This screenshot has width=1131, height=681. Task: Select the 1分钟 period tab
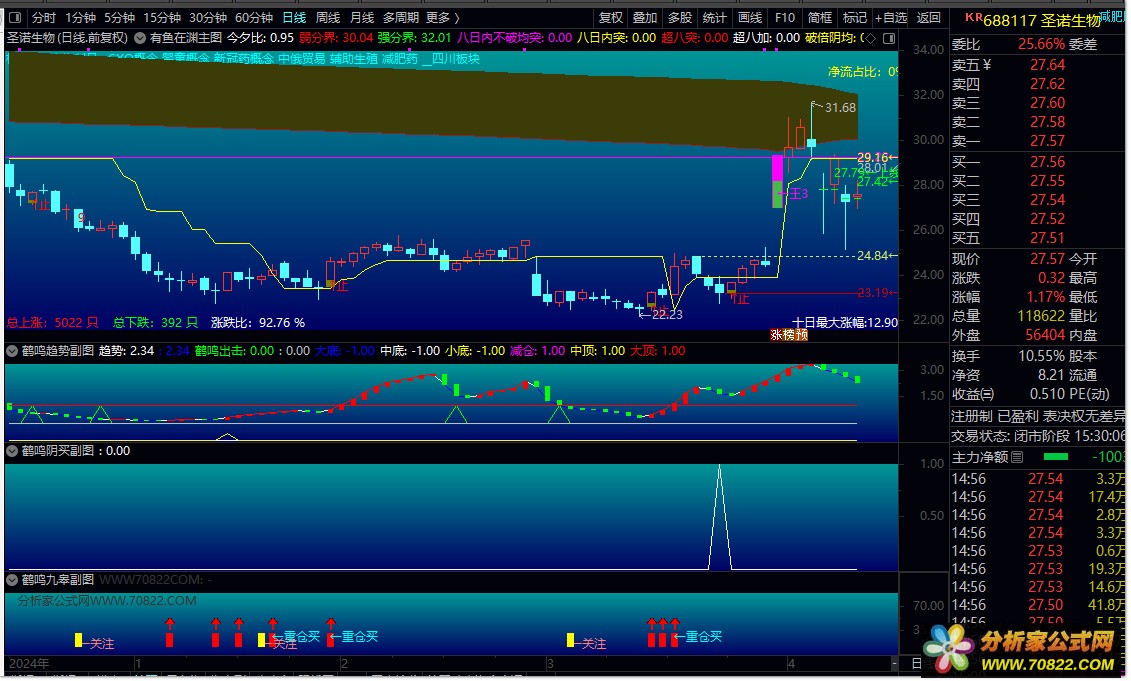(80, 17)
